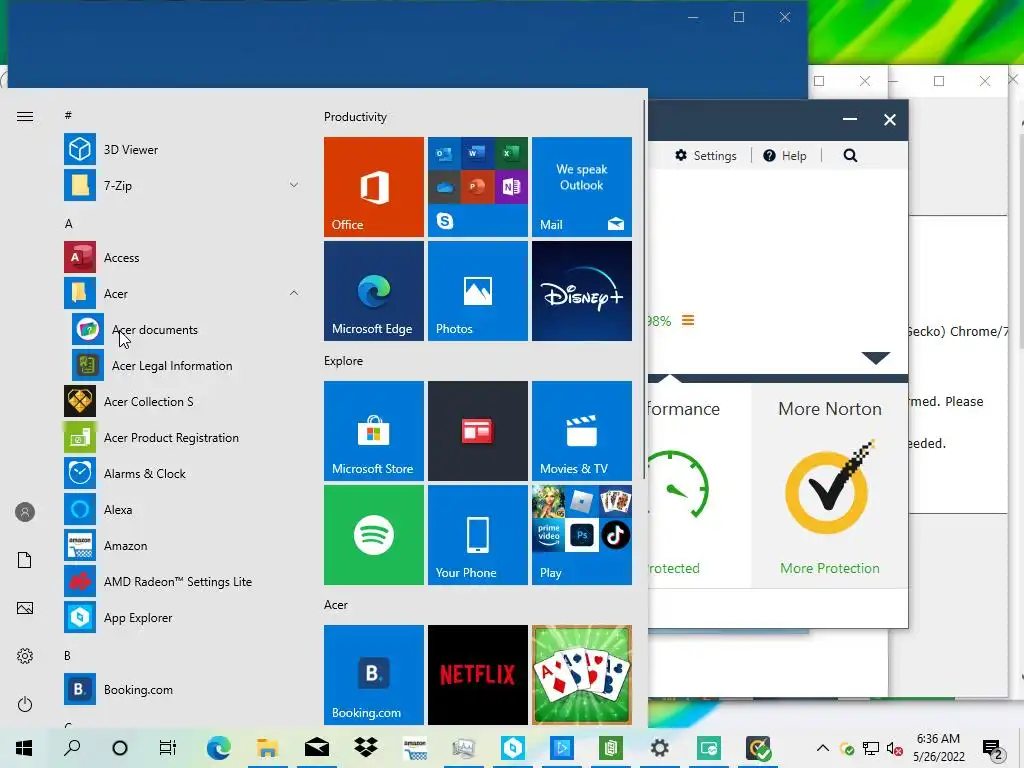Open Settings gear in Start sidebar
Viewport: 1024px width, 768px height.
(25, 656)
